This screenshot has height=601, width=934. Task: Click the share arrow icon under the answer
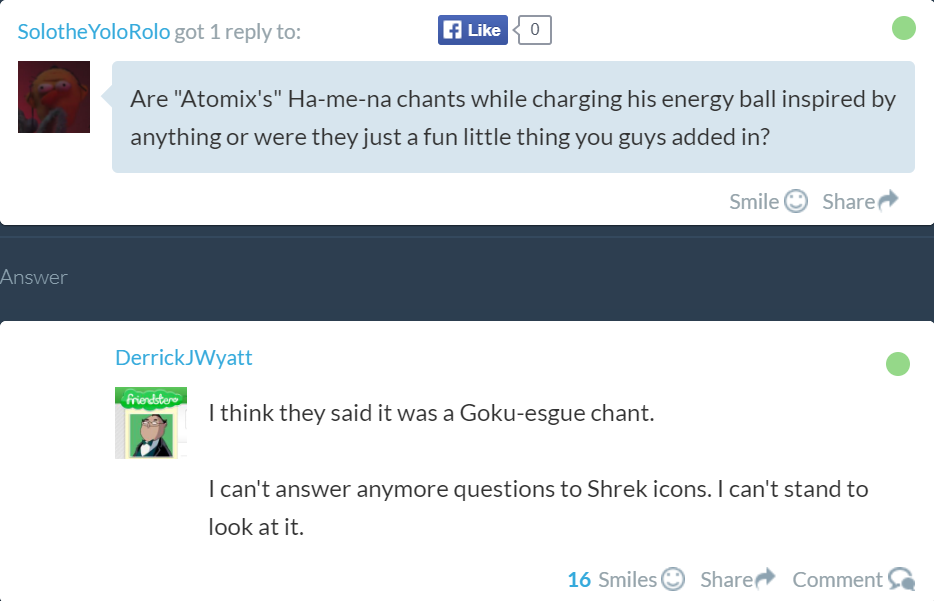(766, 579)
